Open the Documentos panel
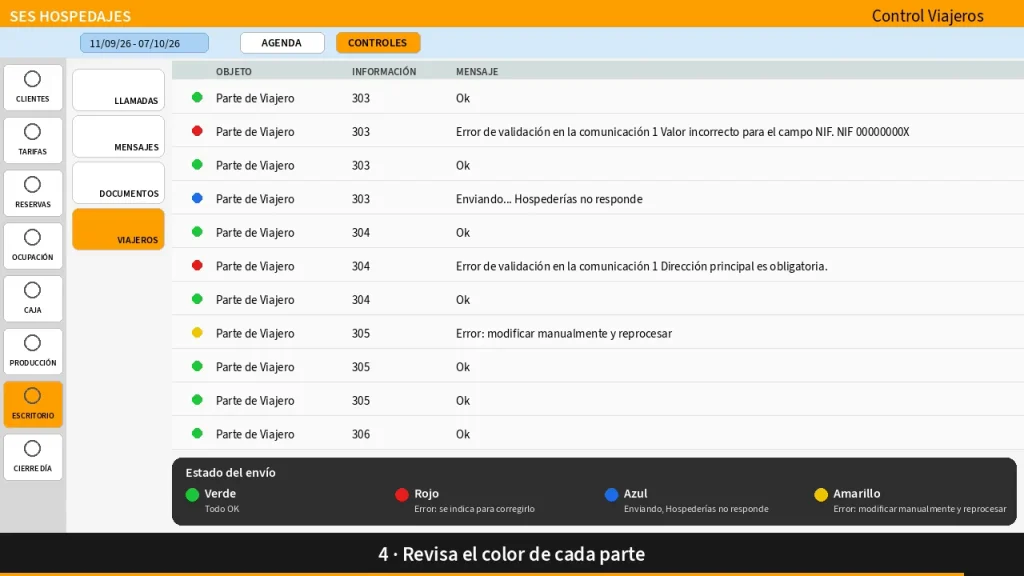This screenshot has height=576, width=1024. [x=118, y=183]
